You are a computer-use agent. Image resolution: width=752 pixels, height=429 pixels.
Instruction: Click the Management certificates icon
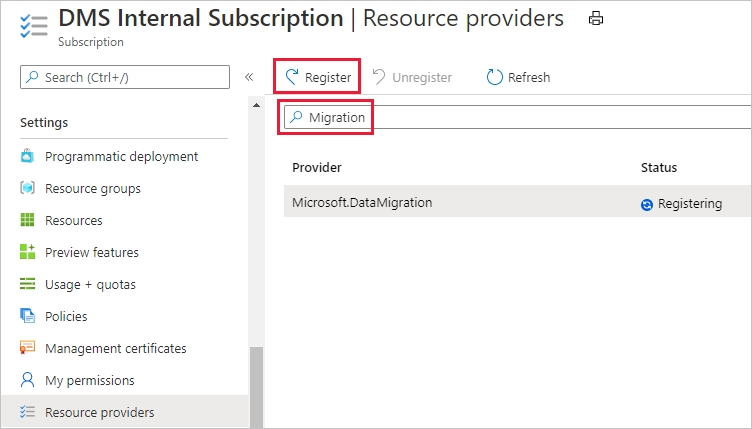pyautogui.click(x=28, y=348)
